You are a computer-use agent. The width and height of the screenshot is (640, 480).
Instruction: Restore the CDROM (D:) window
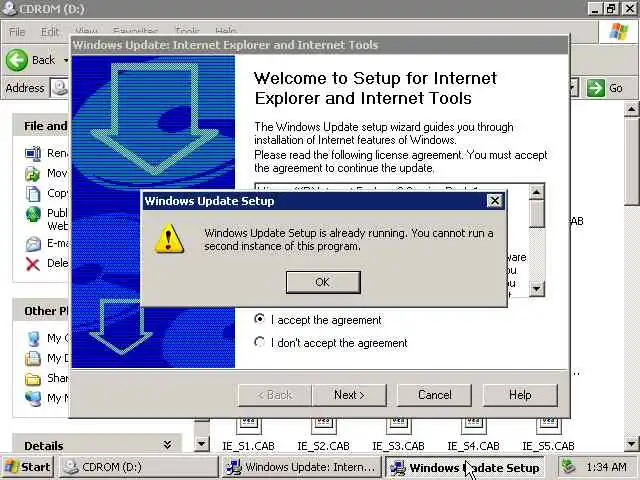[x=611, y=8]
